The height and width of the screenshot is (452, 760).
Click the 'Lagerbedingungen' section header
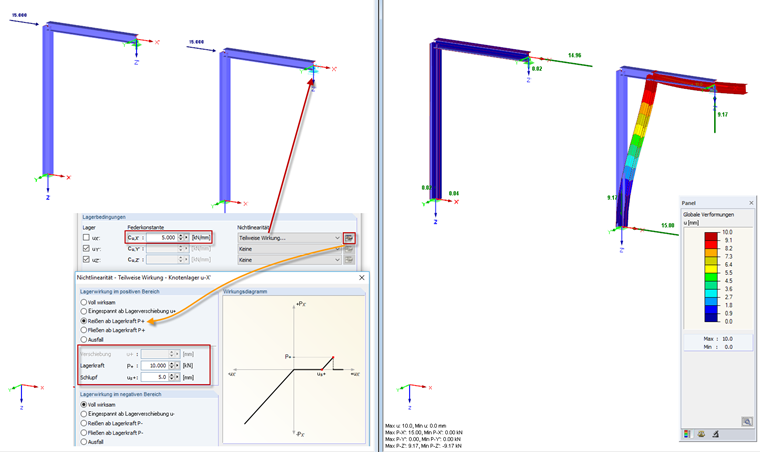tap(104, 217)
